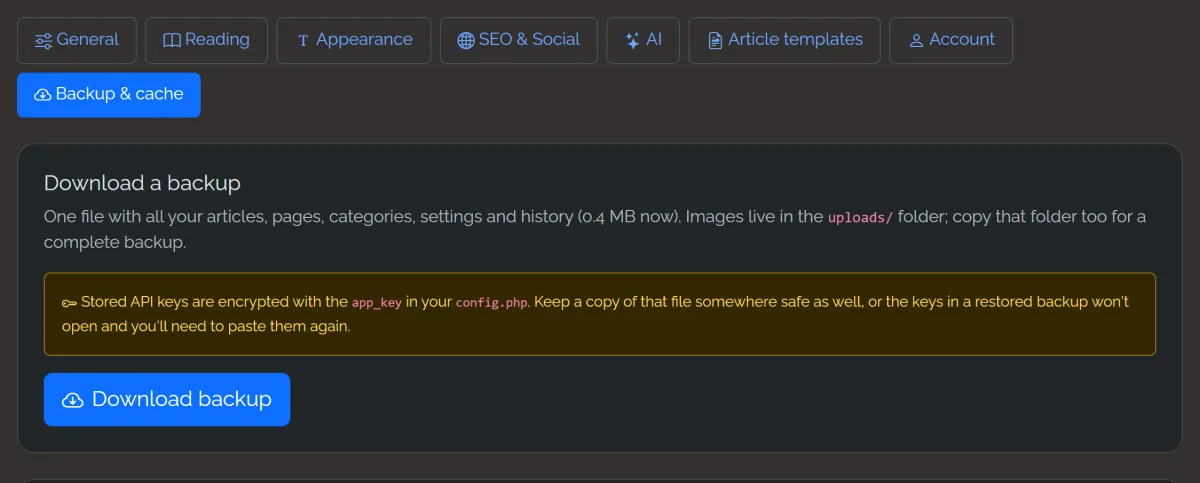This screenshot has width=1200, height=483.
Task: Click the 'uploads/' code text
Action: click(860, 217)
